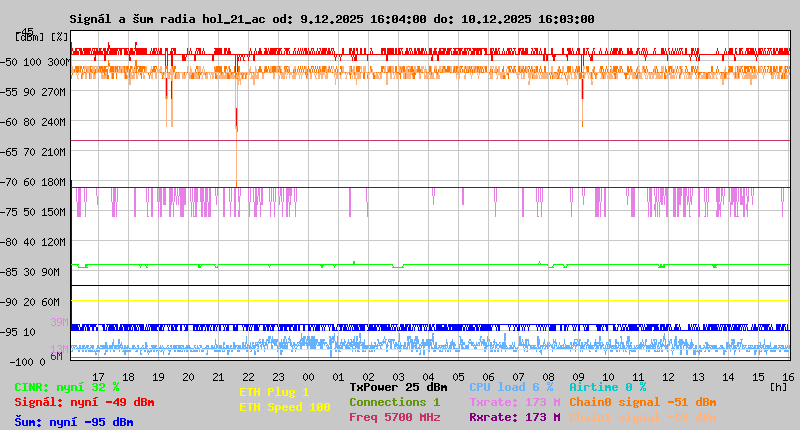Click the '[dBm] [%]' axis units label
Screen dimensions: 800x430
pyautogui.click(x=42, y=37)
